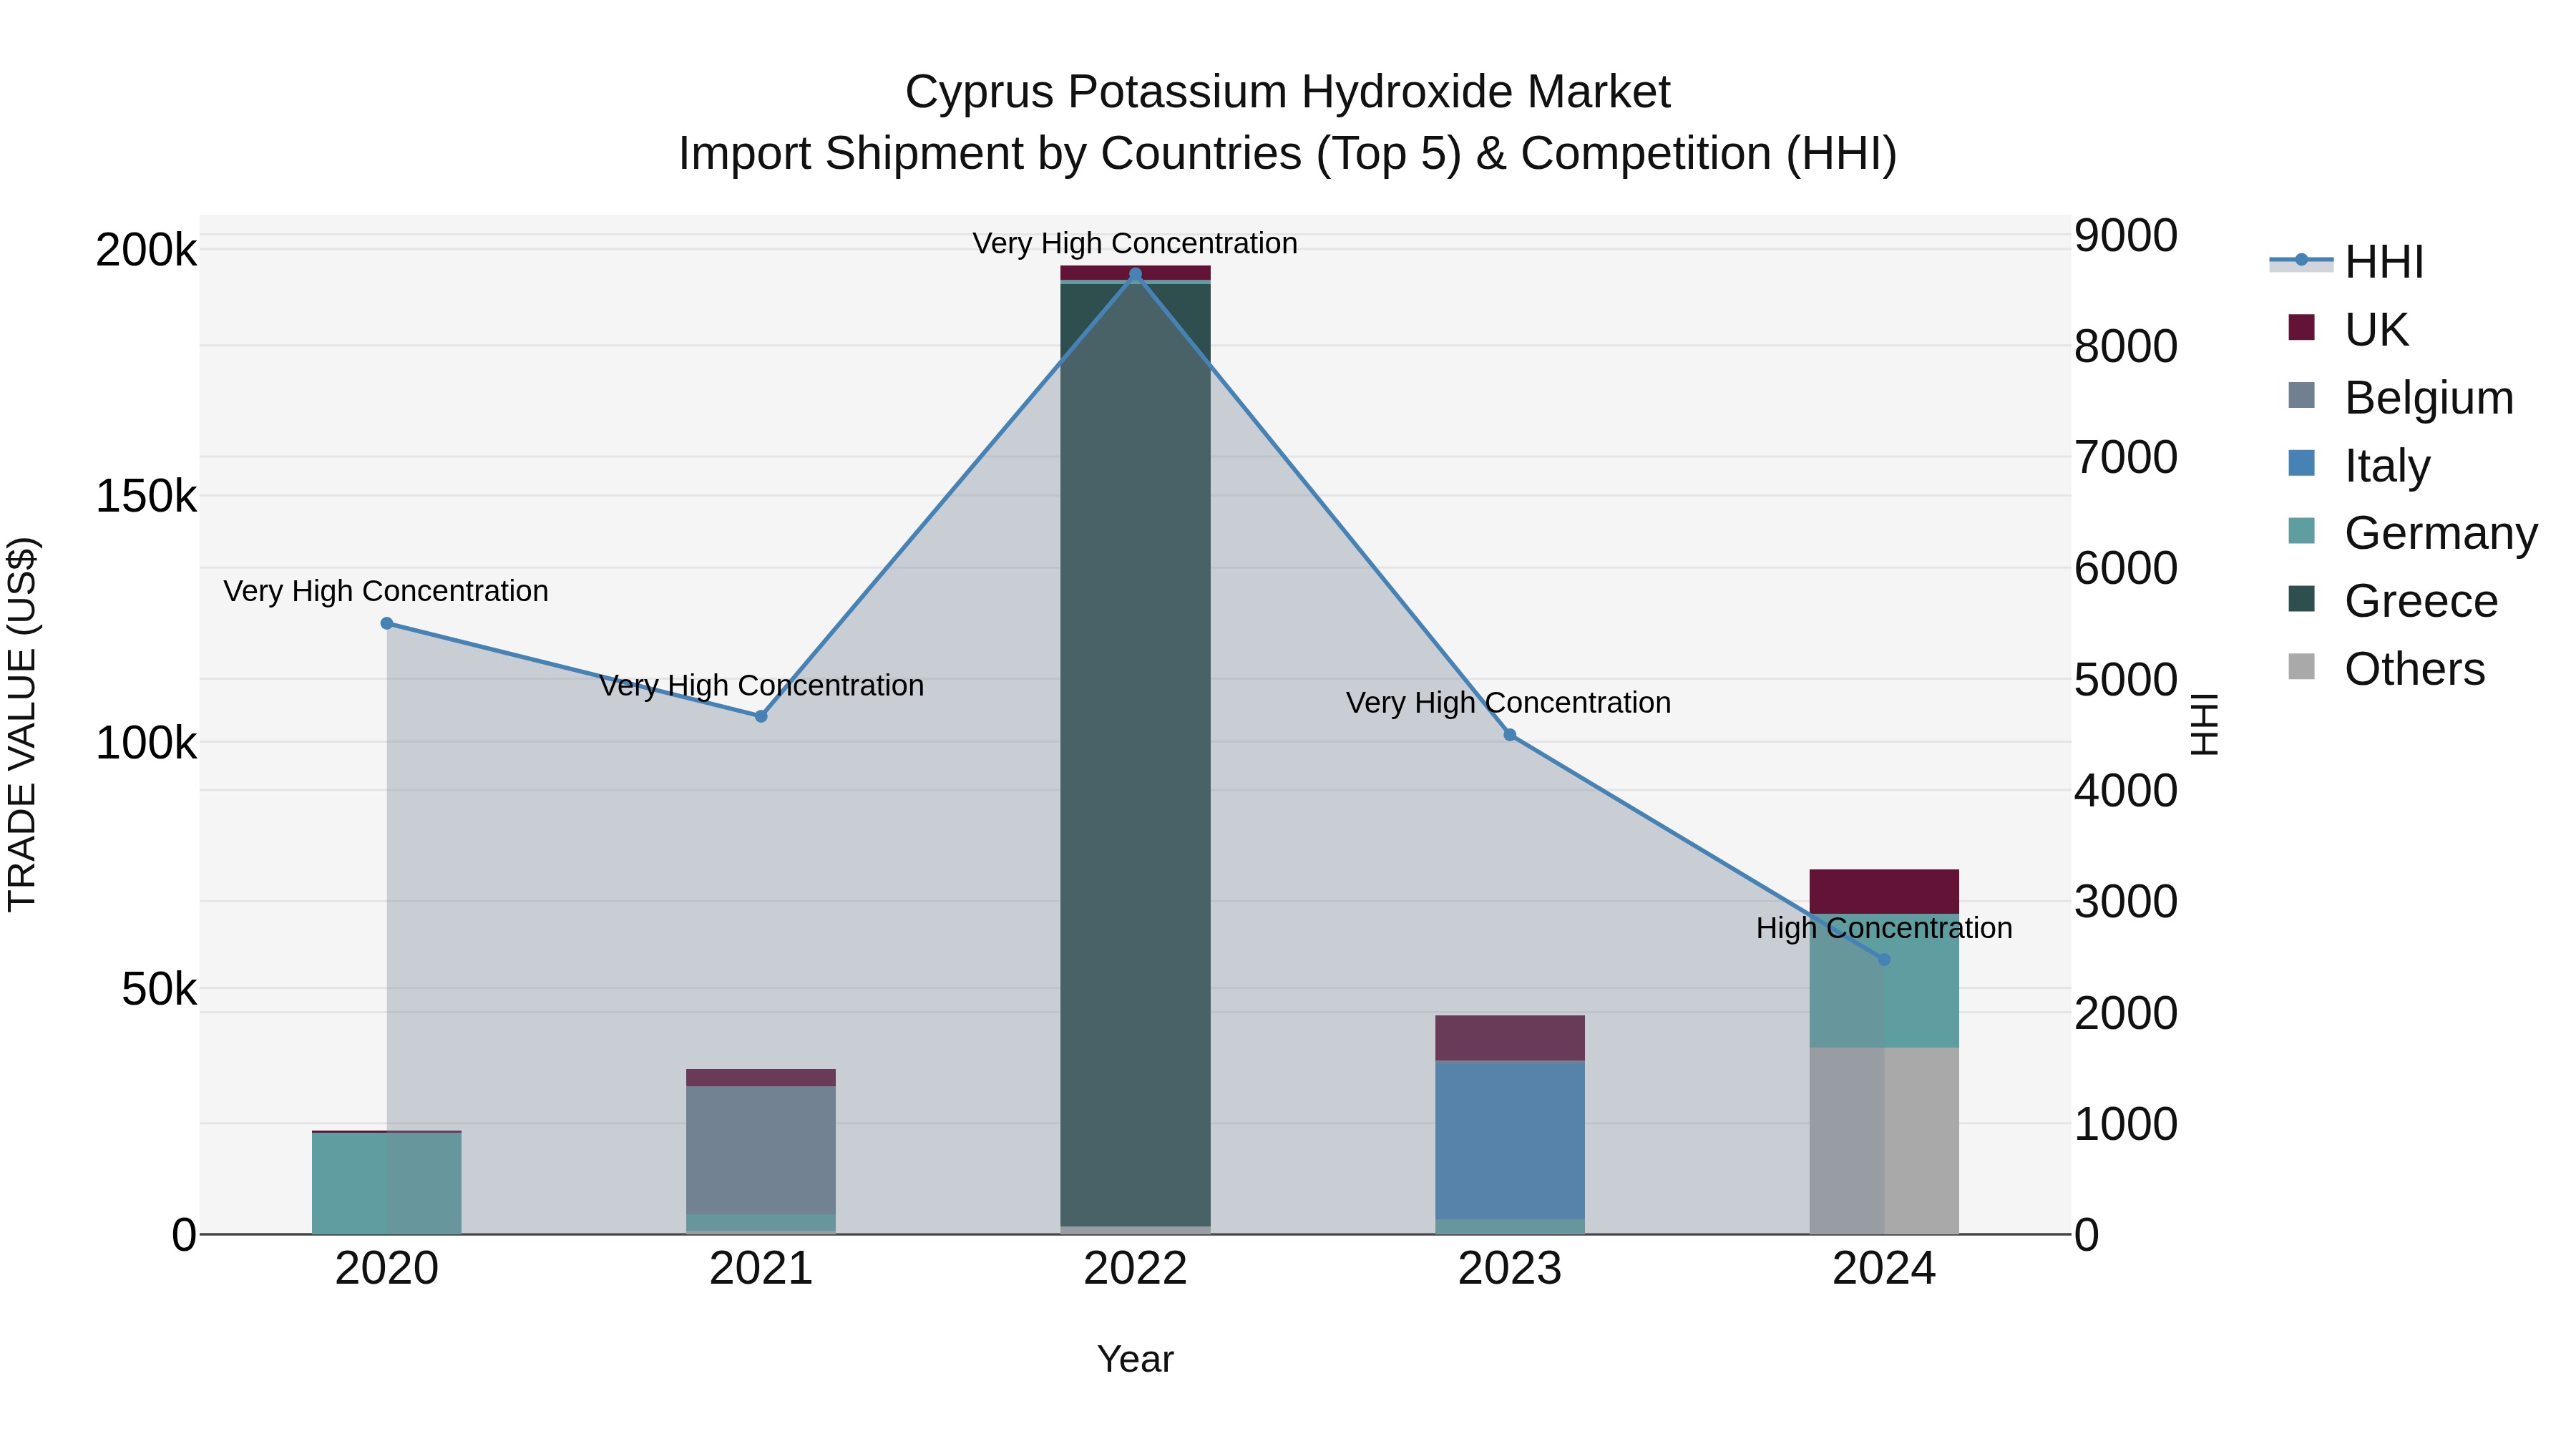Click the 2023 HHI data point
The image size is (2576, 1449).
tap(1510, 735)
